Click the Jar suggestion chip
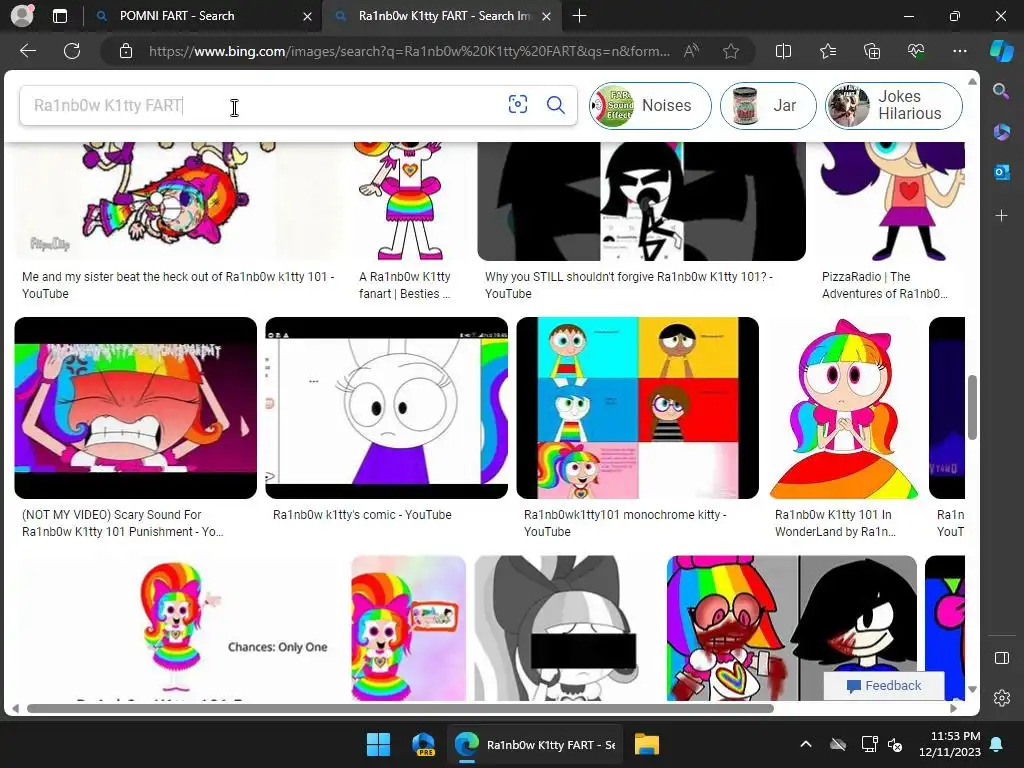1024x768 pixels. coord(768,105)
